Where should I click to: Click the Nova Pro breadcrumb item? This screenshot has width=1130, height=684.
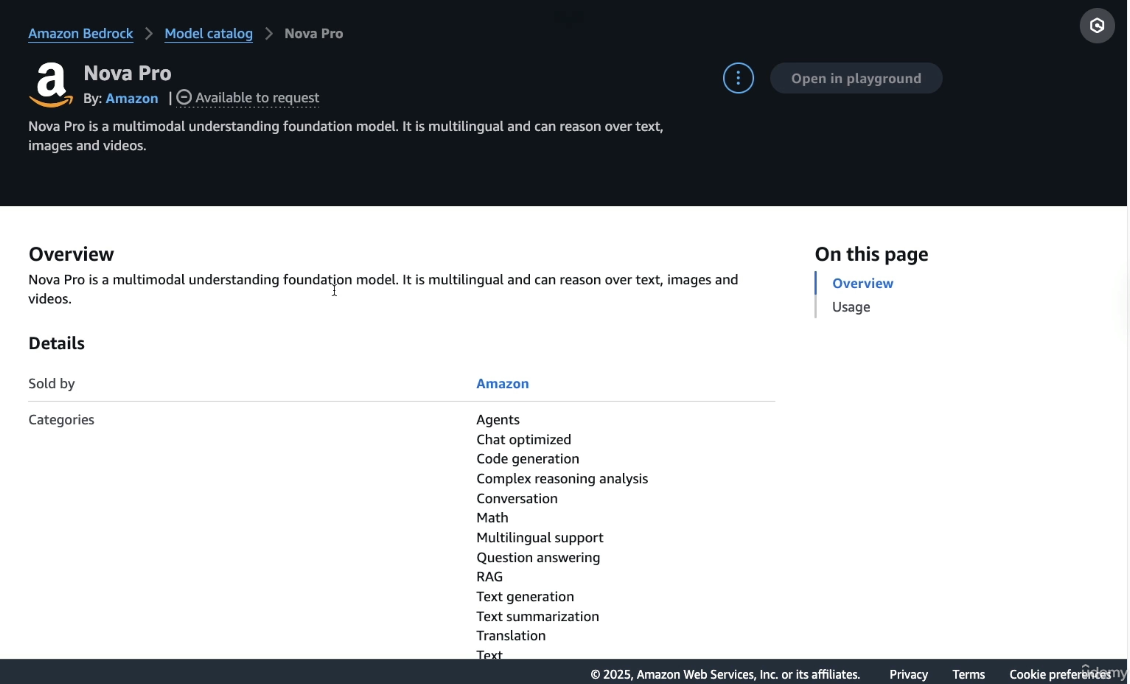pyautogui.click(x=313, y=33)
